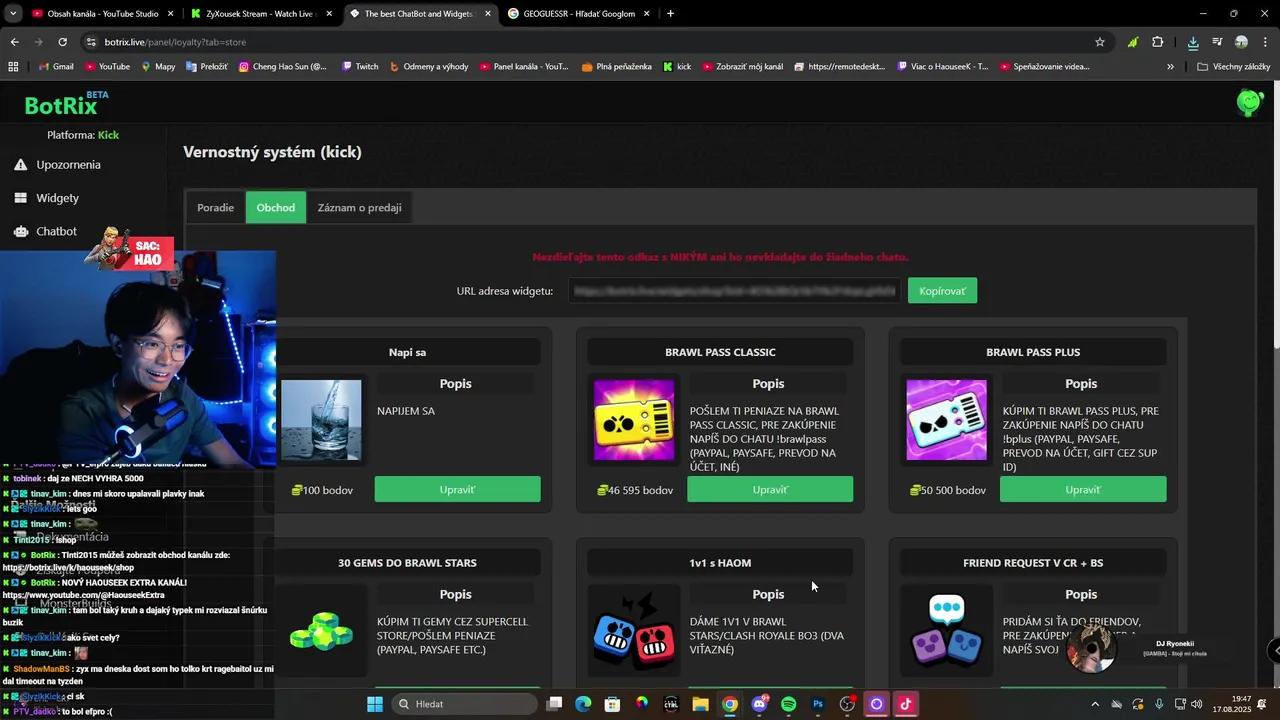This screenshot has height=720, width=1280.
Task: Switch to ZyXousek Stream browser tab
Action: [x=261, y=14]
